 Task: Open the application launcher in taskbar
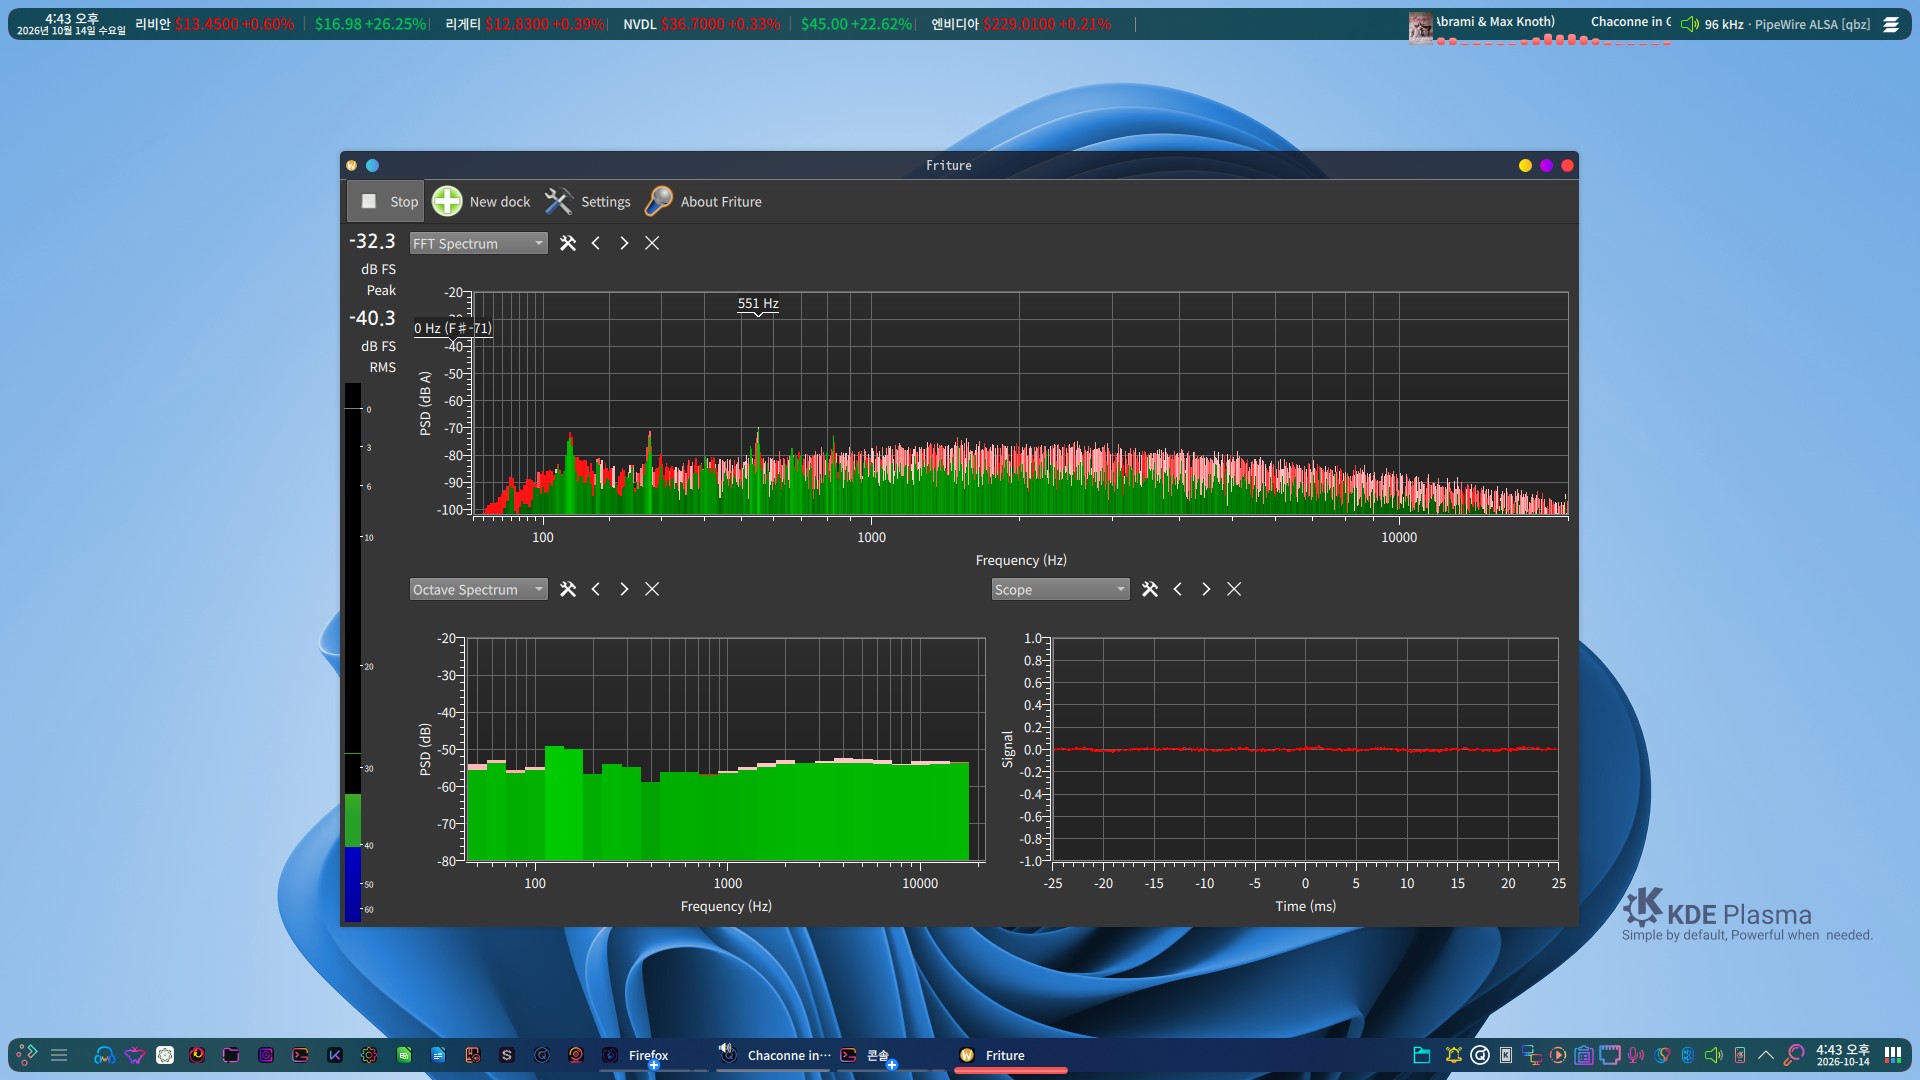27,1054
